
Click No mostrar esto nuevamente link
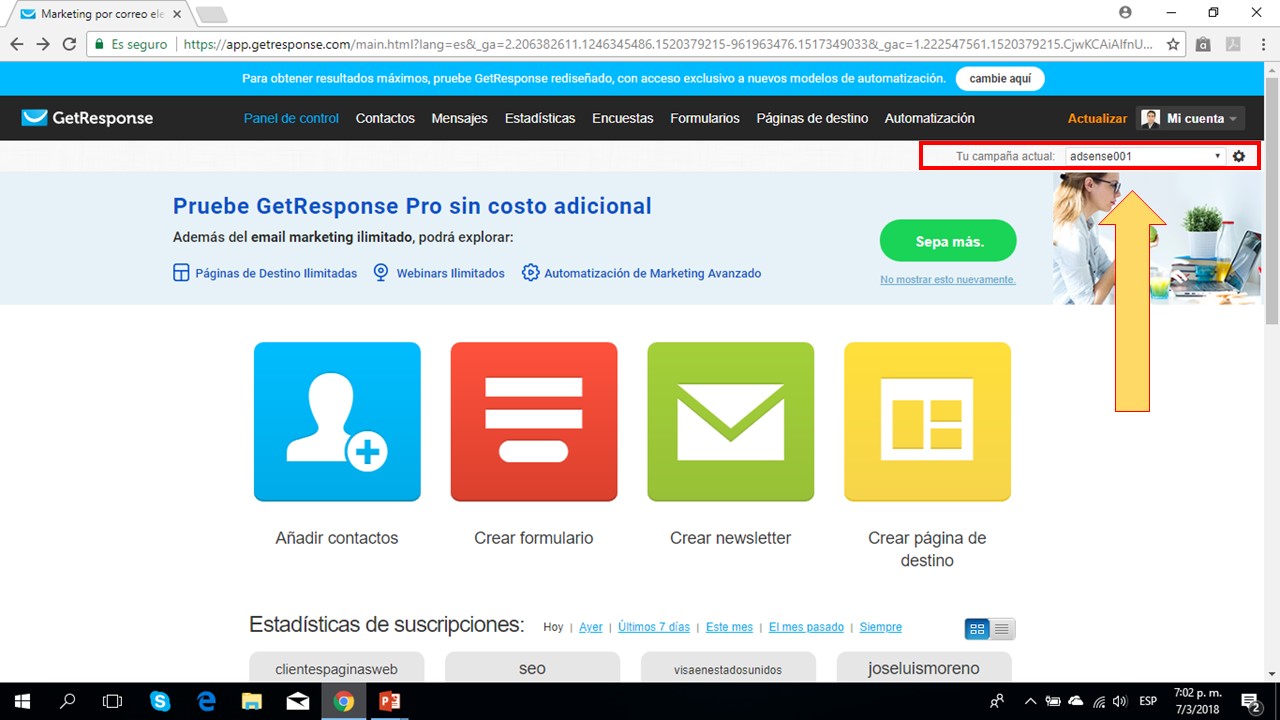pos(948,279)
